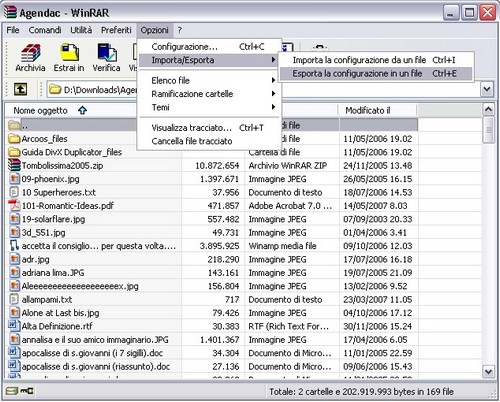Choose Visualizza tracciato... in the menu

(x=209, y=128)
